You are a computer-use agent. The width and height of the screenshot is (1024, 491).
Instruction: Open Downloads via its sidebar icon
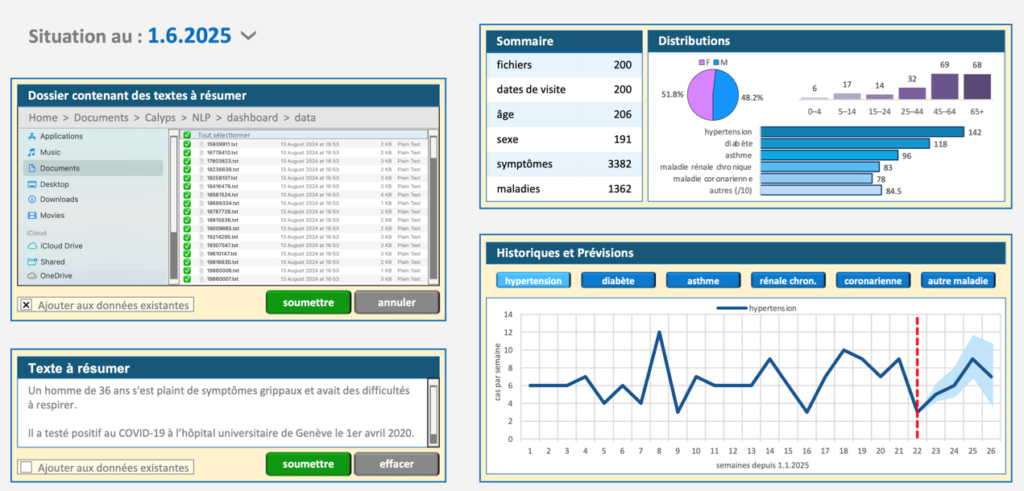click(32, 199)
